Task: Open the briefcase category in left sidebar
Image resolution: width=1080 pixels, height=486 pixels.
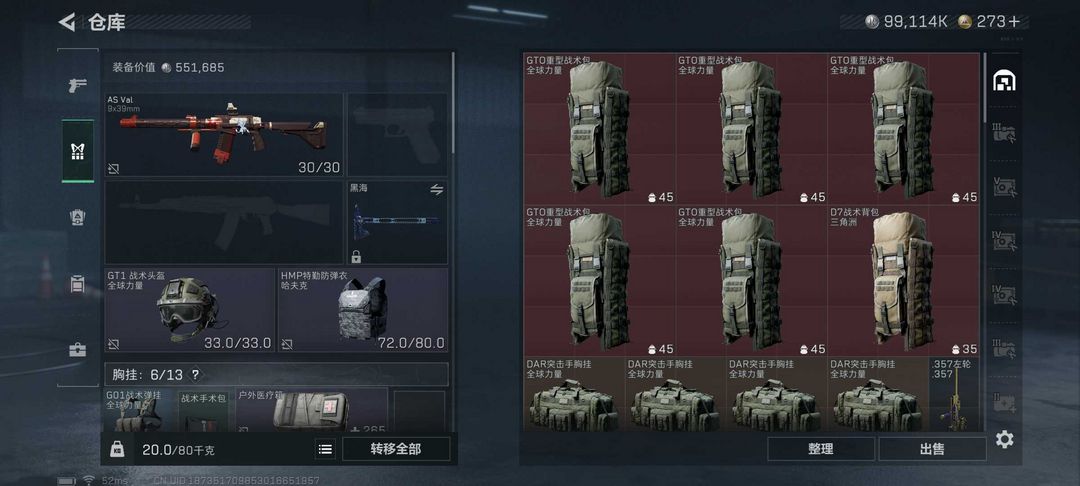Action: tap(77, 350)
